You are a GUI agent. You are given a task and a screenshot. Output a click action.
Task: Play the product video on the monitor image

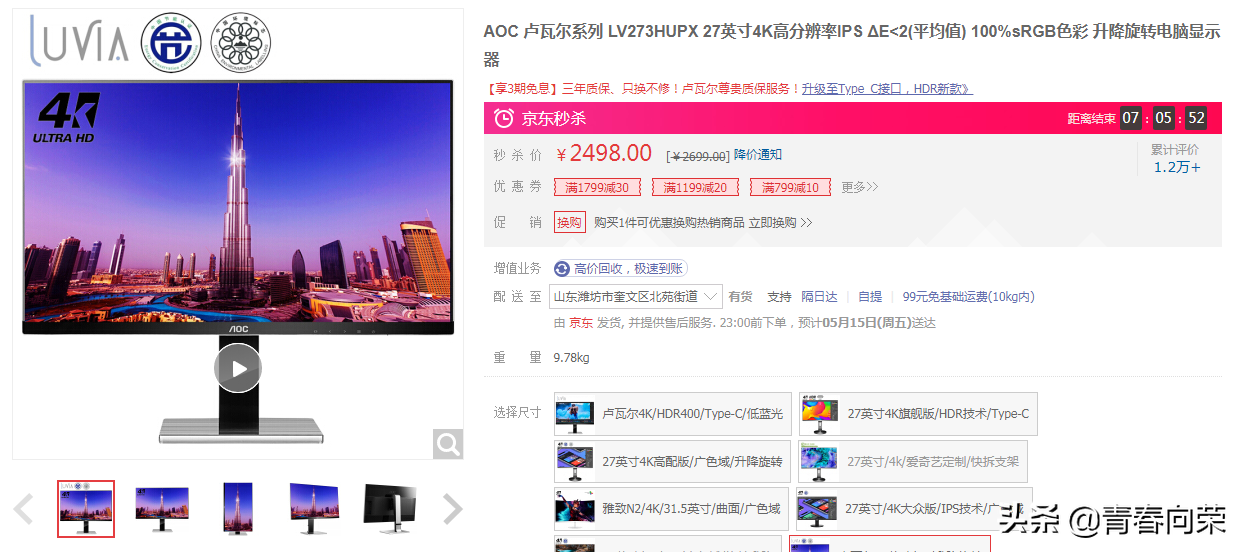coord(238,368)
